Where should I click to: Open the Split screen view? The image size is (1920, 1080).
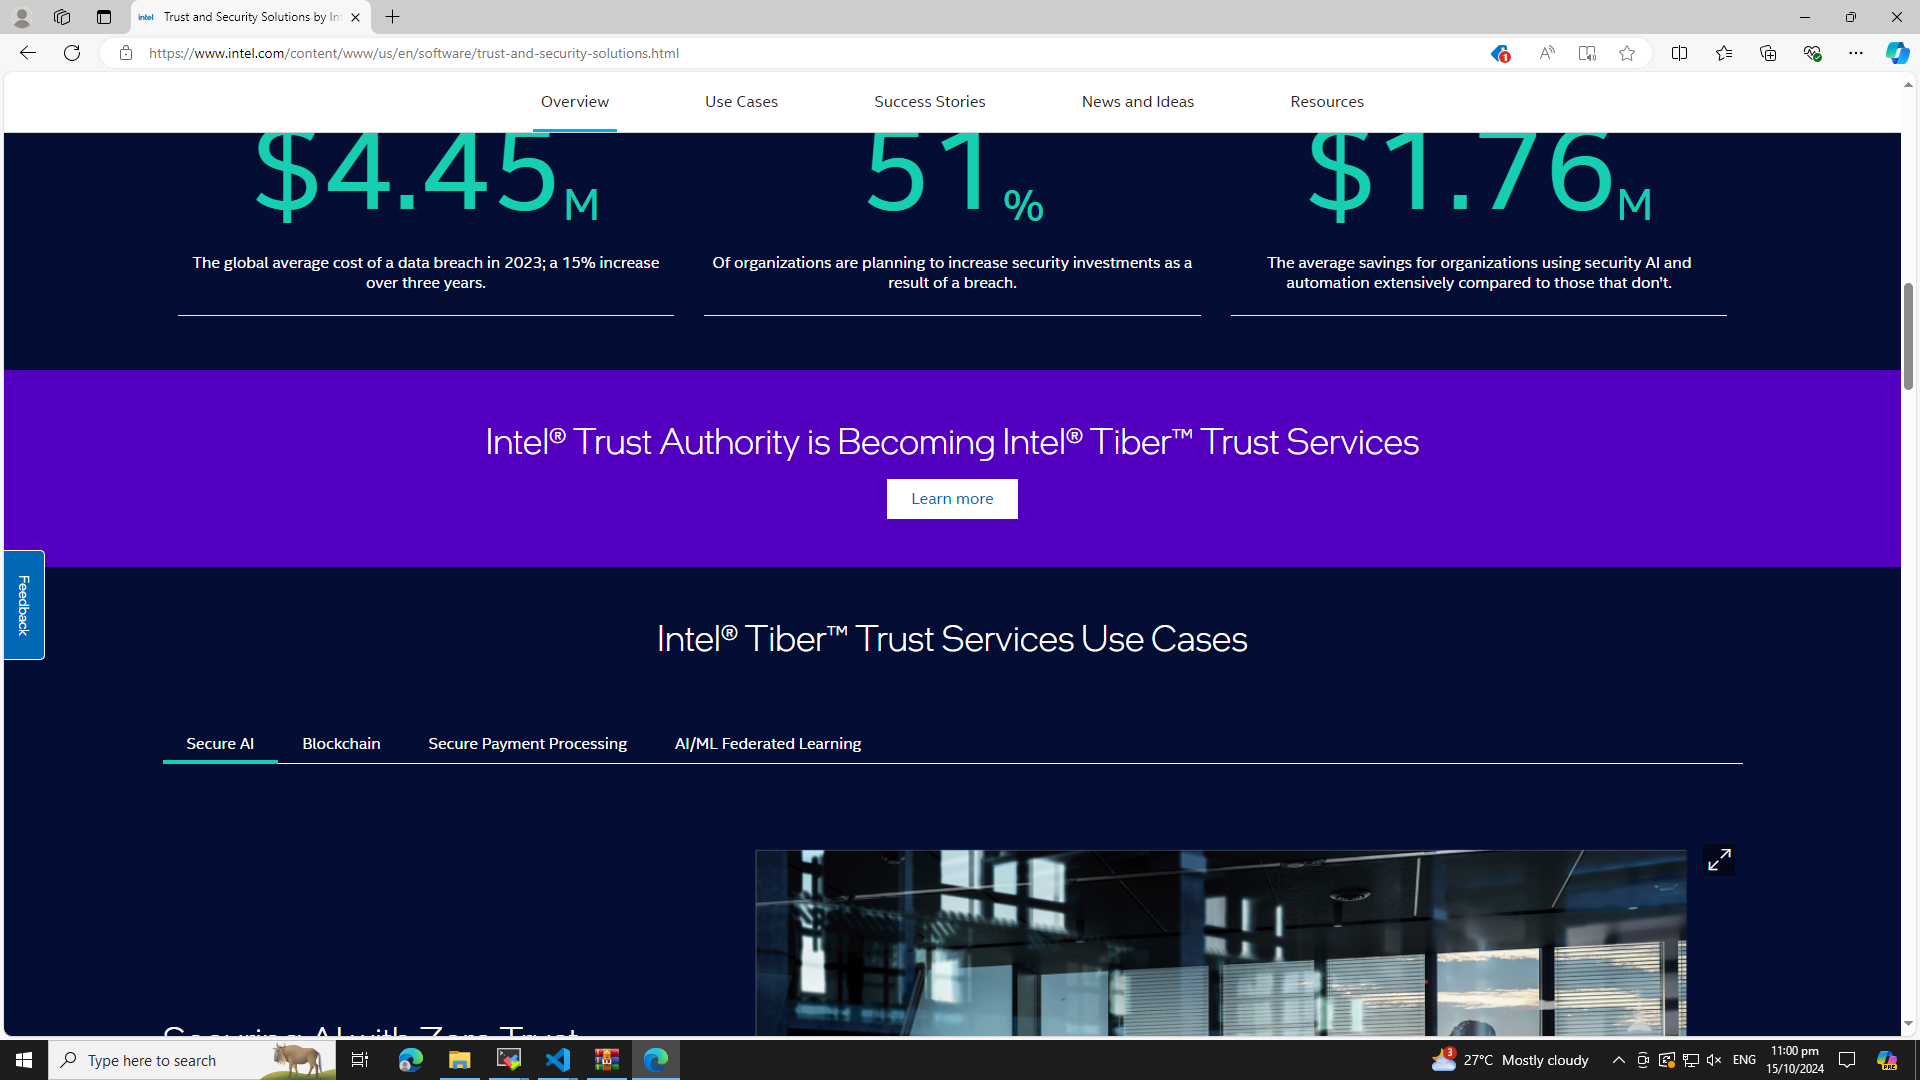click(1679, 53)
